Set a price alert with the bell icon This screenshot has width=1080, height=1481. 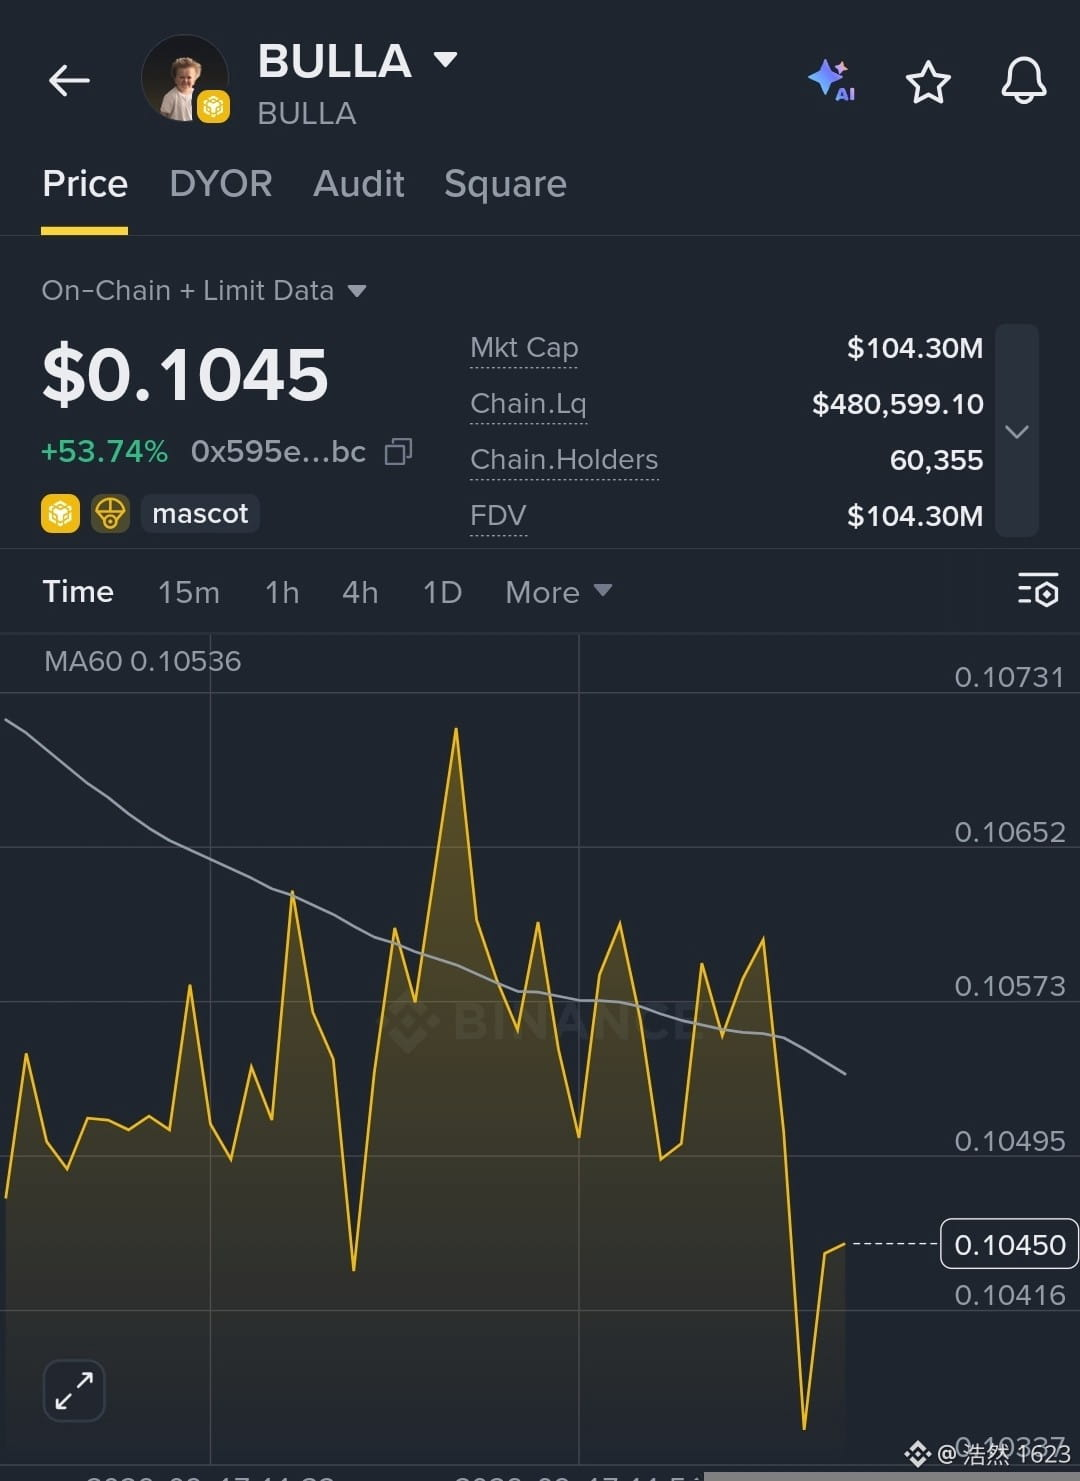[x=1024, y=80]
